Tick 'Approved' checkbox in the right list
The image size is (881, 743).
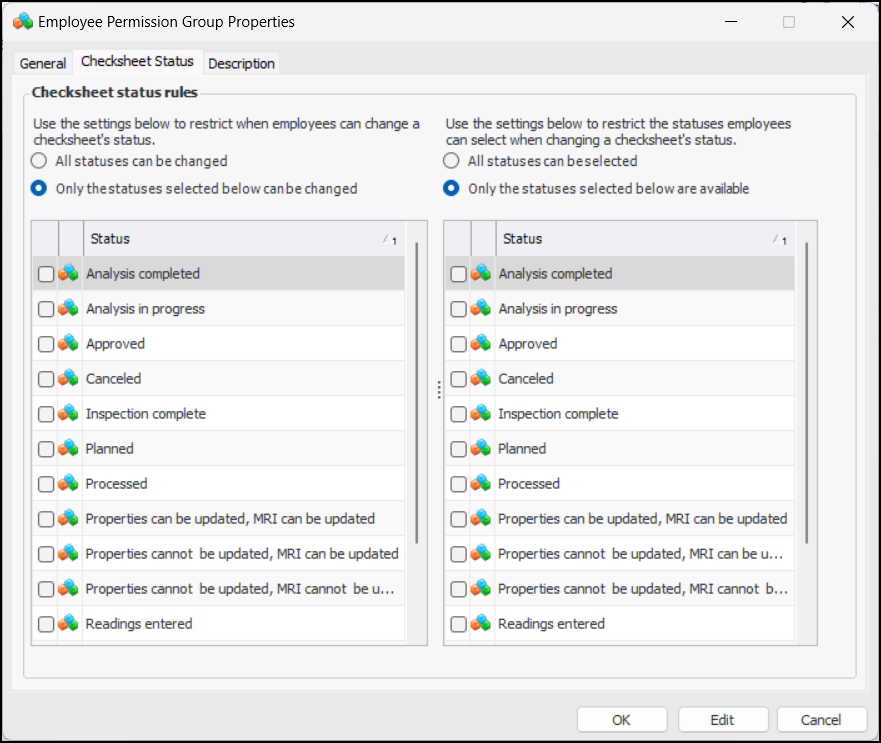(x=459, y=344)
